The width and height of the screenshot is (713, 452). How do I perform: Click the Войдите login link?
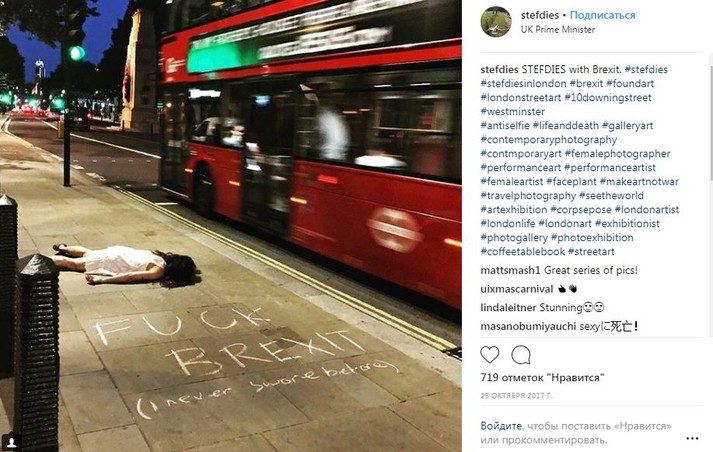[501, 426]
